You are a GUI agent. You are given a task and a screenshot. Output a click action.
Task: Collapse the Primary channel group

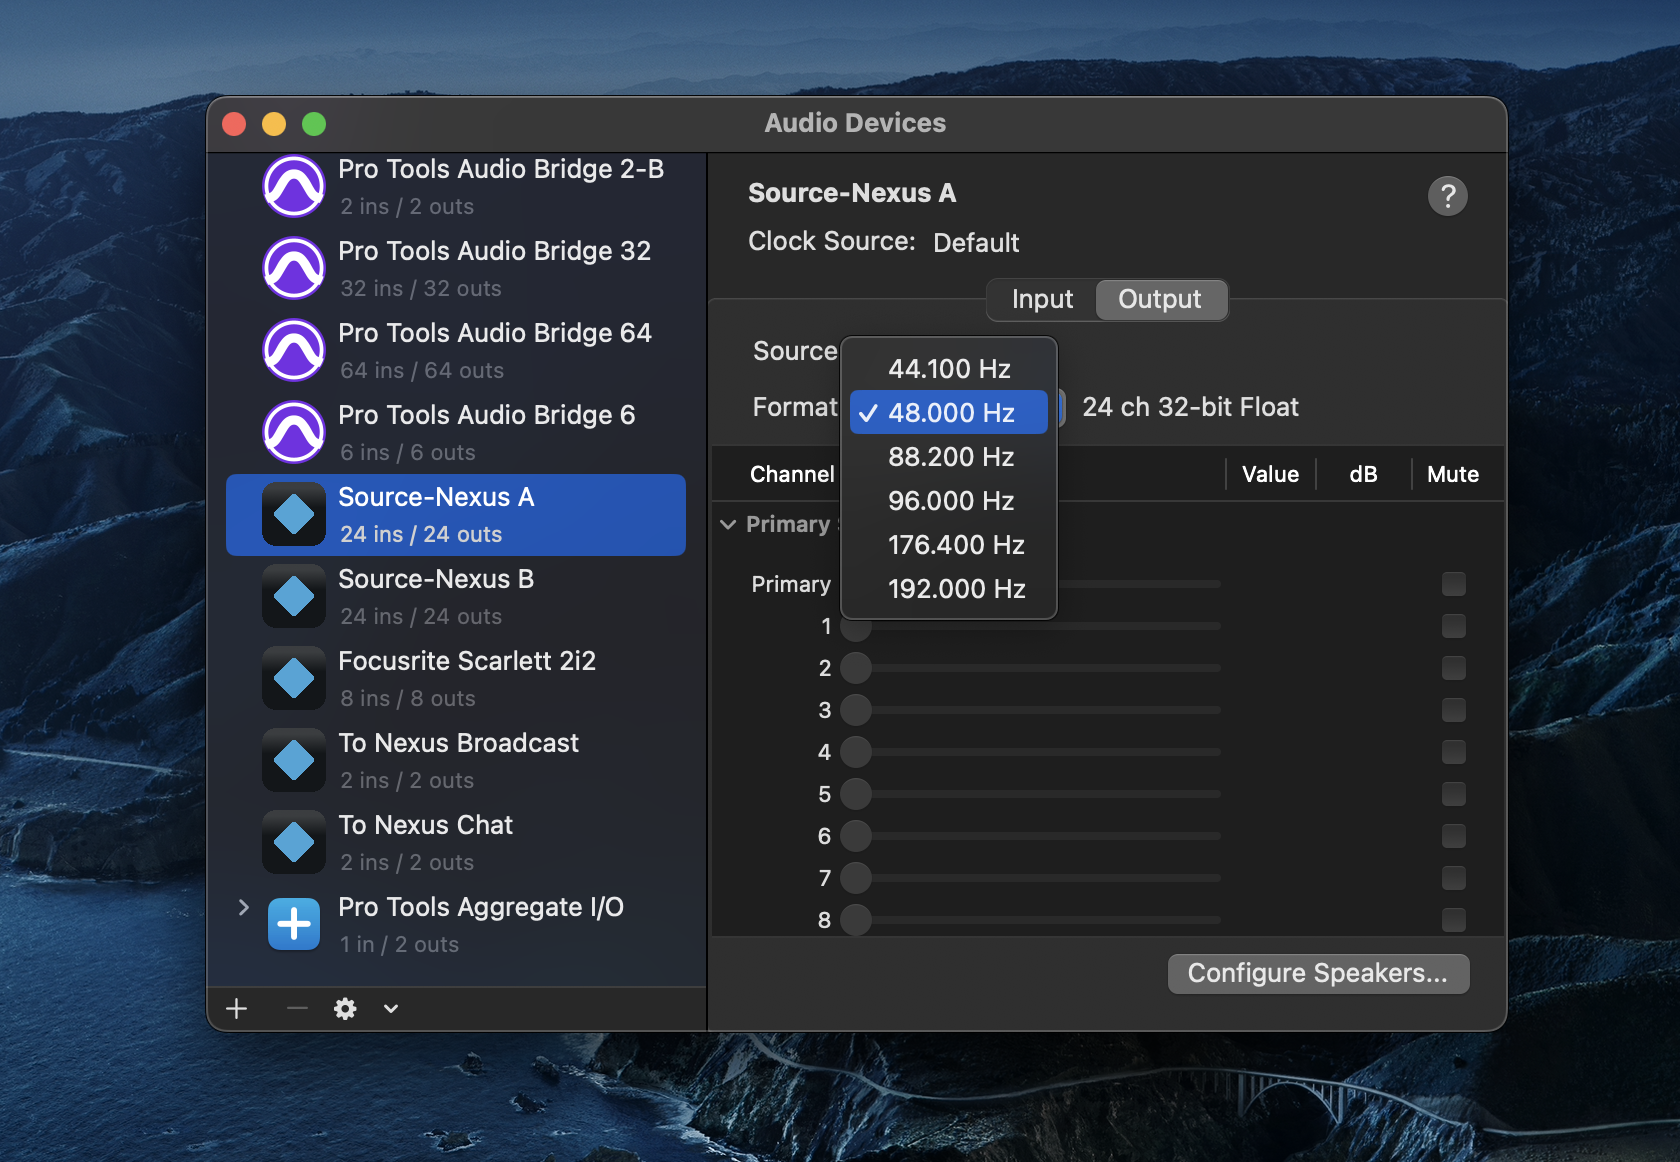[728, 525]
